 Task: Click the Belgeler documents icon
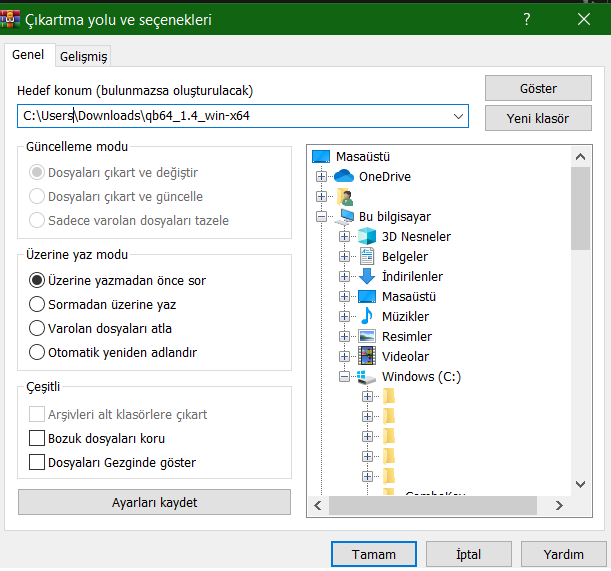(367, 257)
